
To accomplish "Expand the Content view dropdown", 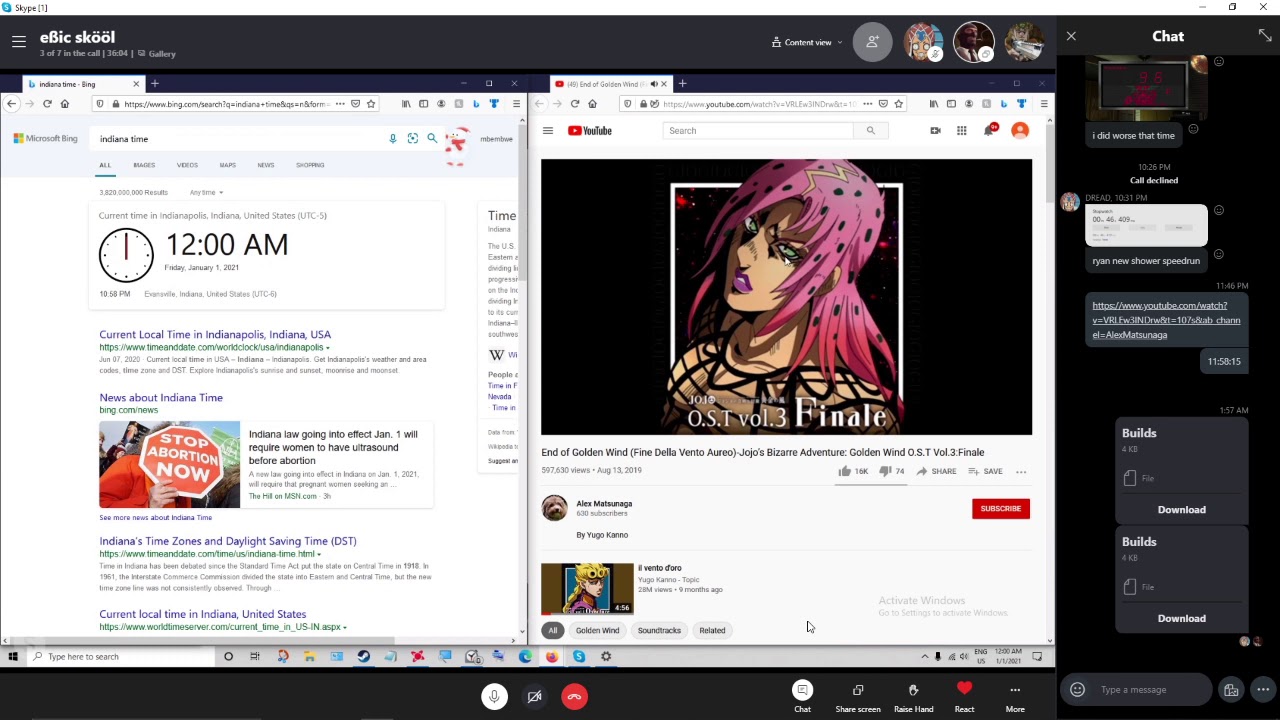I will pyautogui.click(x=807, y=42).
